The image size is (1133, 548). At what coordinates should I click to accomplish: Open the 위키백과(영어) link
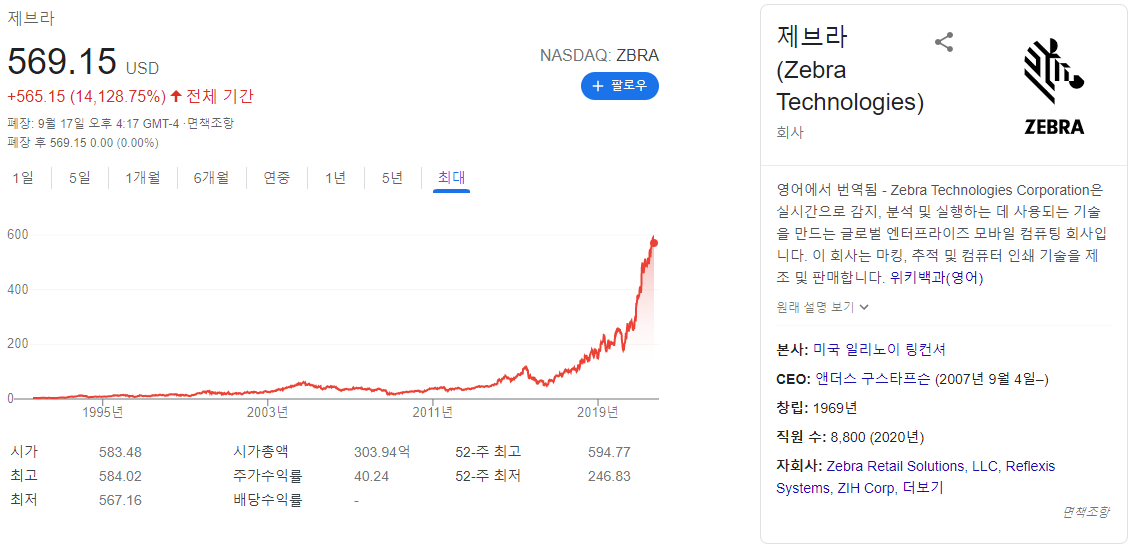pyautogui.click(x=937, y=277)
